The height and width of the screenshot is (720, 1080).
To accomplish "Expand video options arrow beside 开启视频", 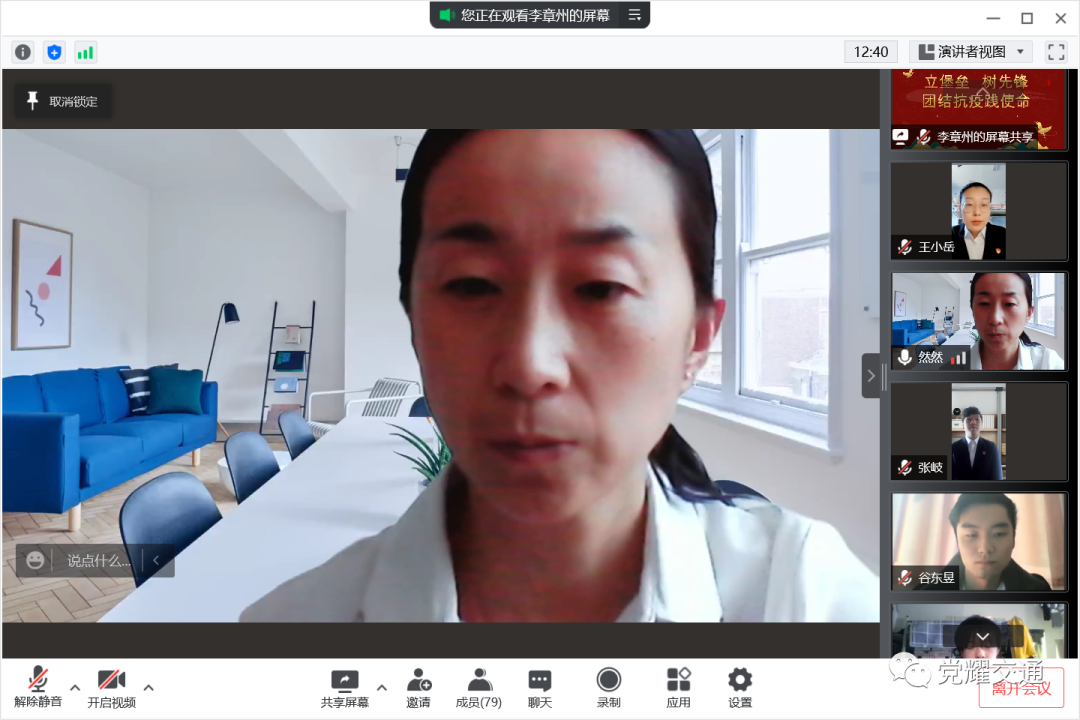I will pyautogui.click(x=149, y=687).
